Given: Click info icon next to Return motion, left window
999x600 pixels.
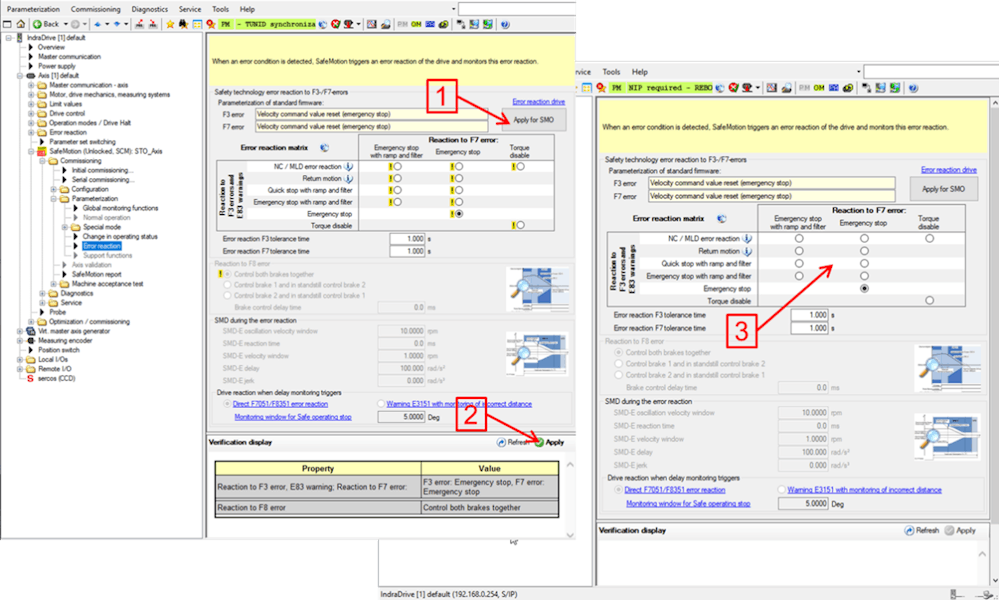Looking at the screenshot, I should coord(349,178).
